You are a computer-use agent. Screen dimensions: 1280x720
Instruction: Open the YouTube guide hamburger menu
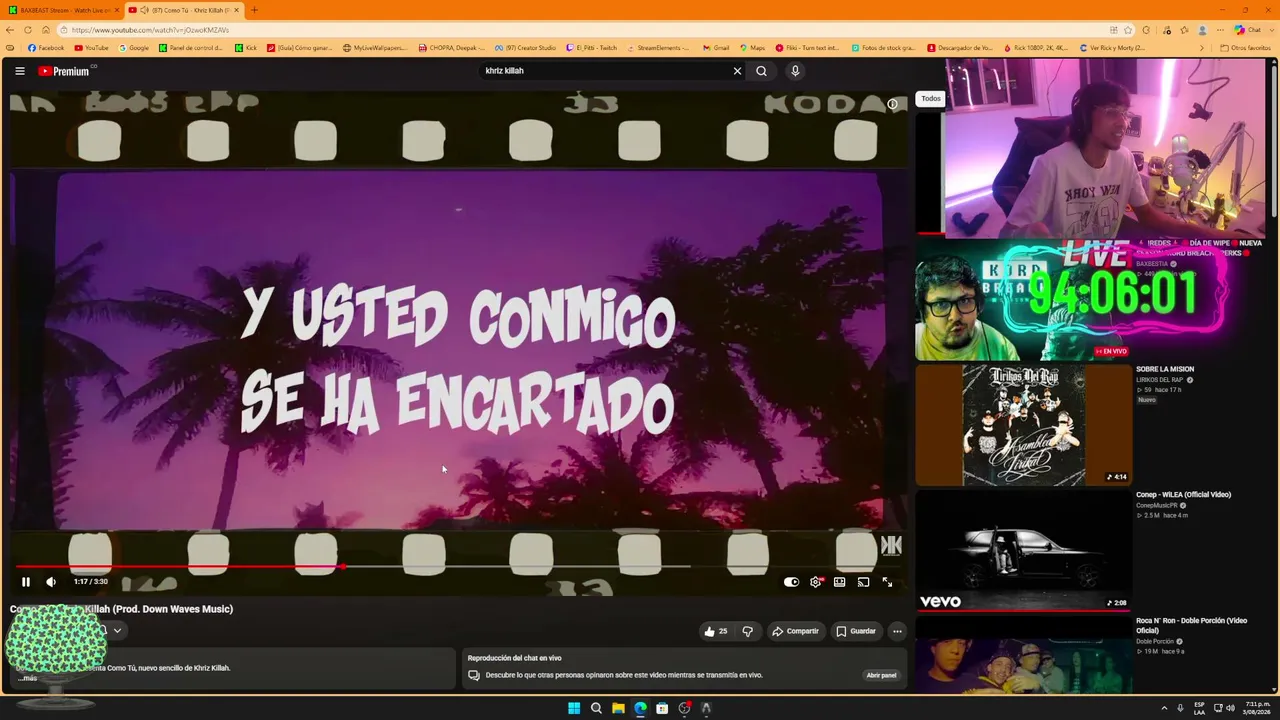pos(20,71)
